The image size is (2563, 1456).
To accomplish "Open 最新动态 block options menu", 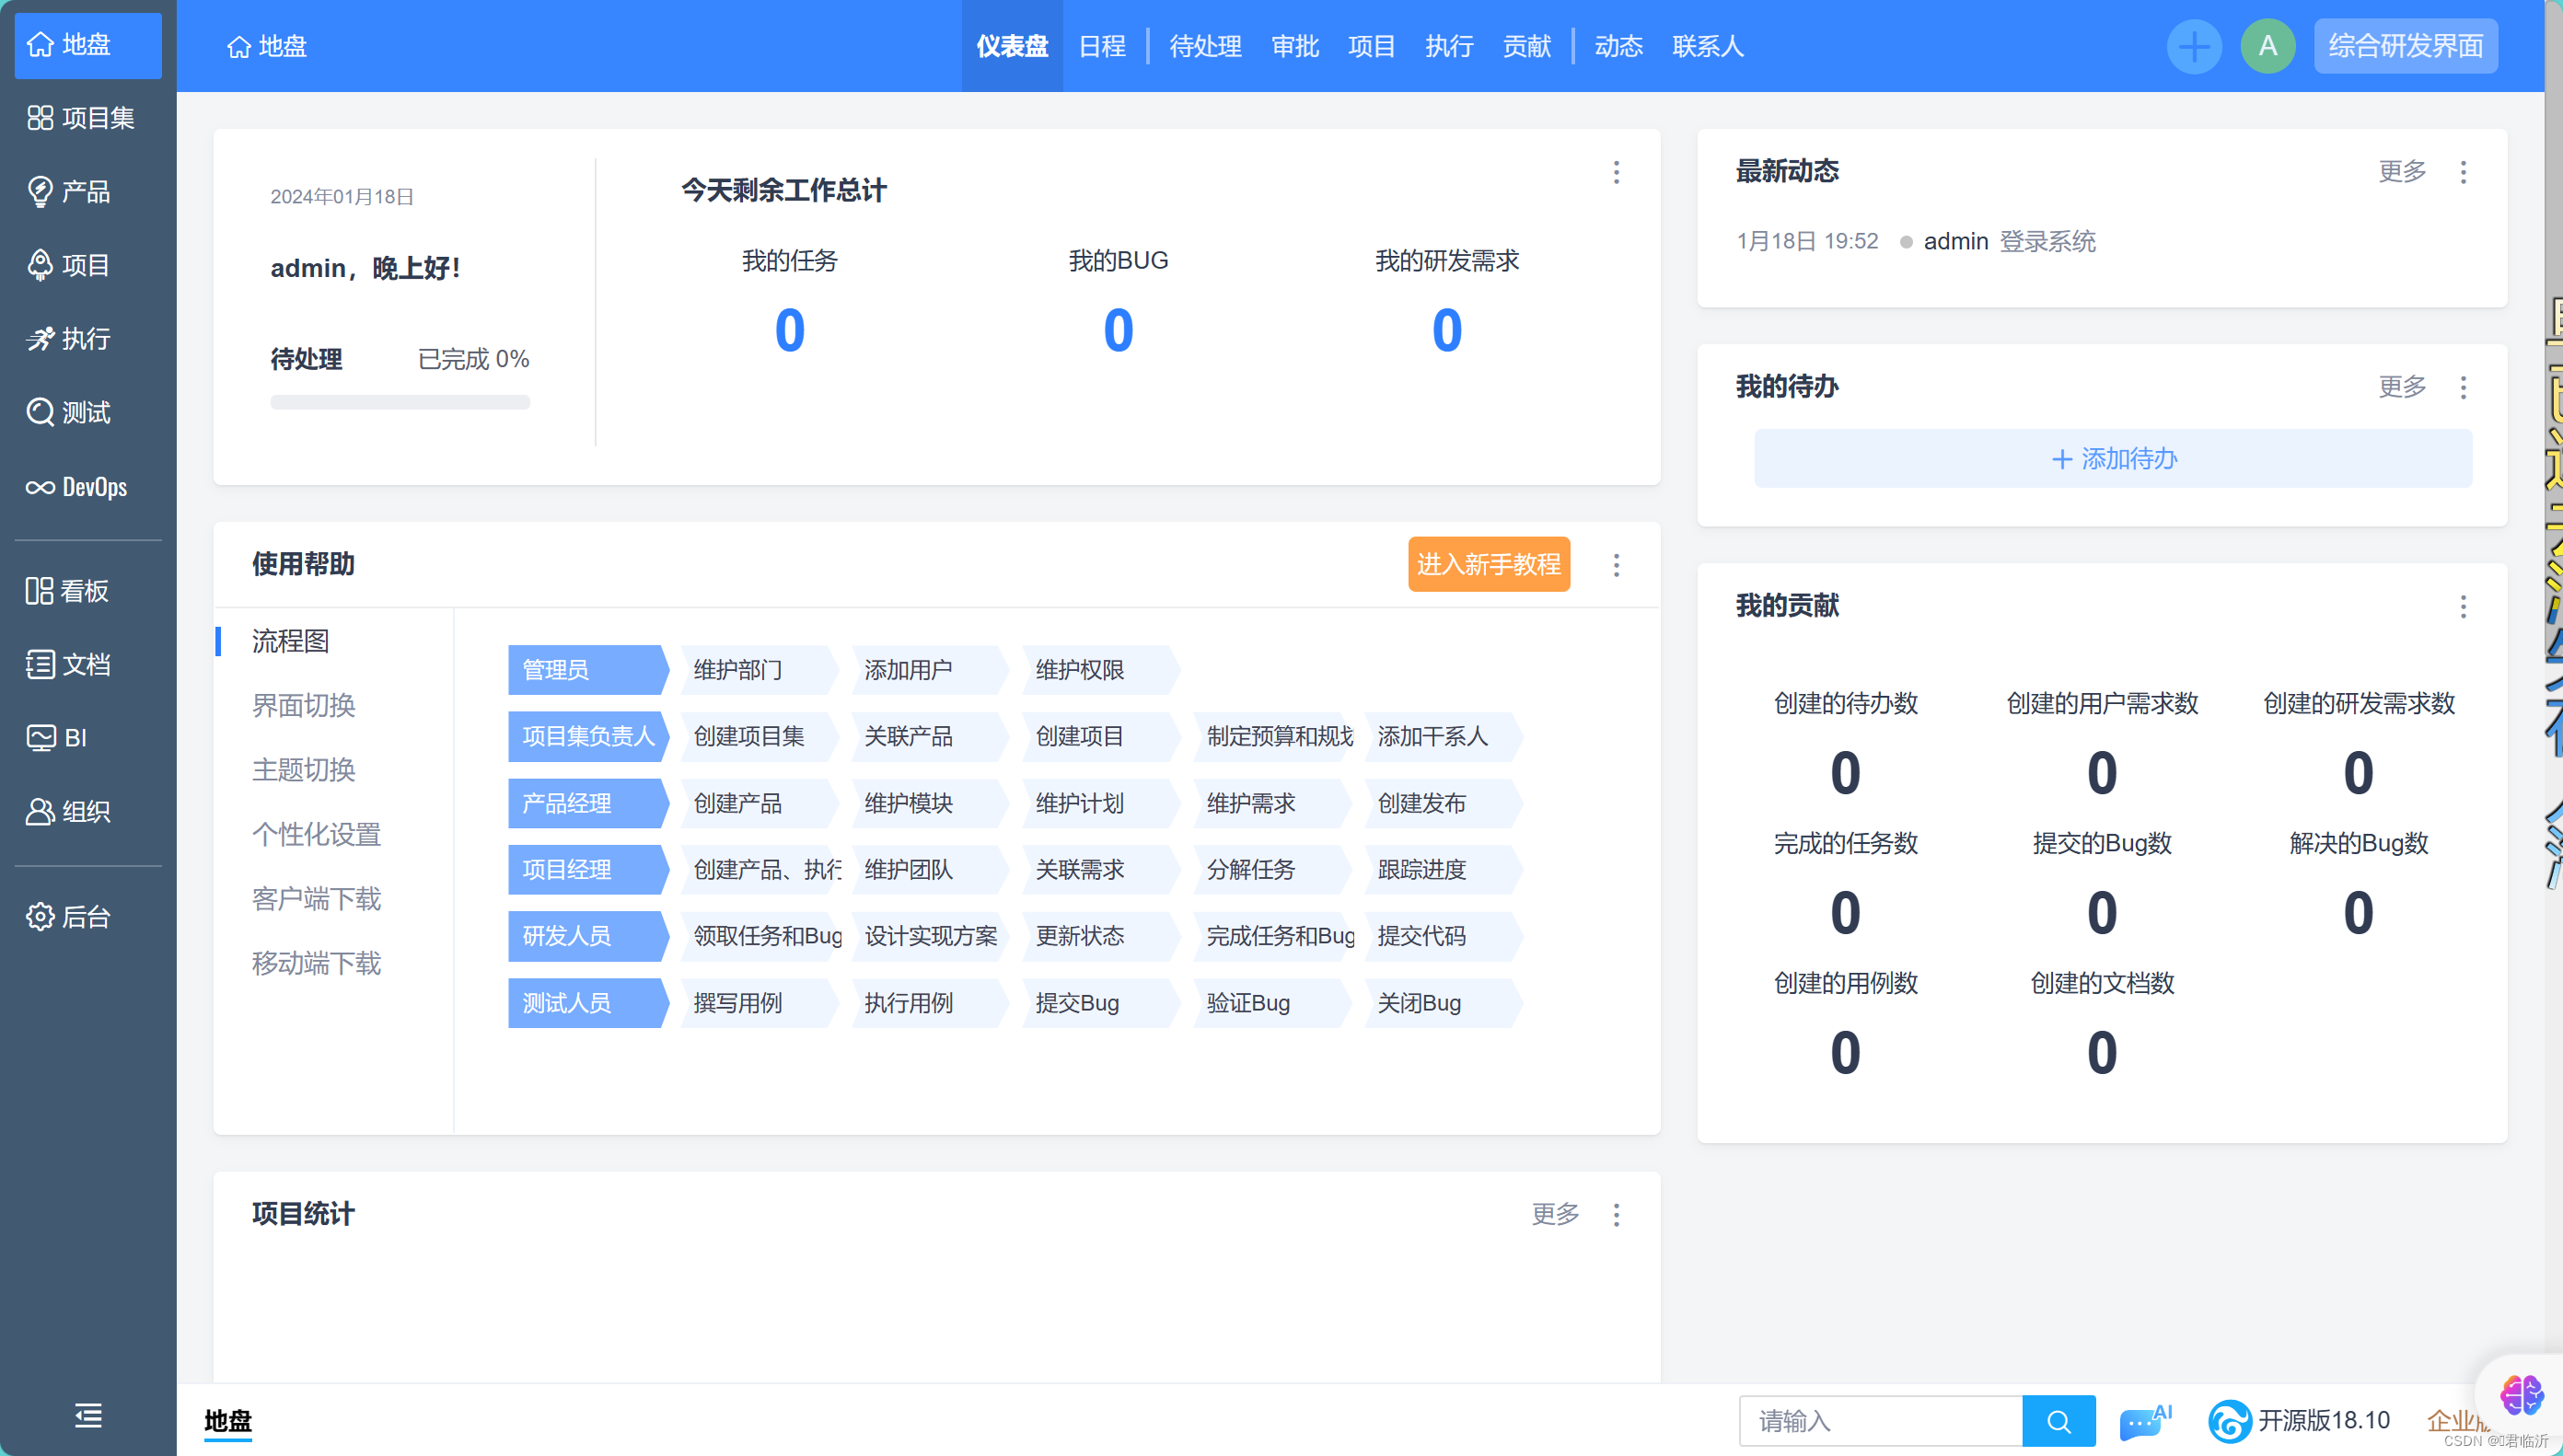I will [x=2463, y=172].
